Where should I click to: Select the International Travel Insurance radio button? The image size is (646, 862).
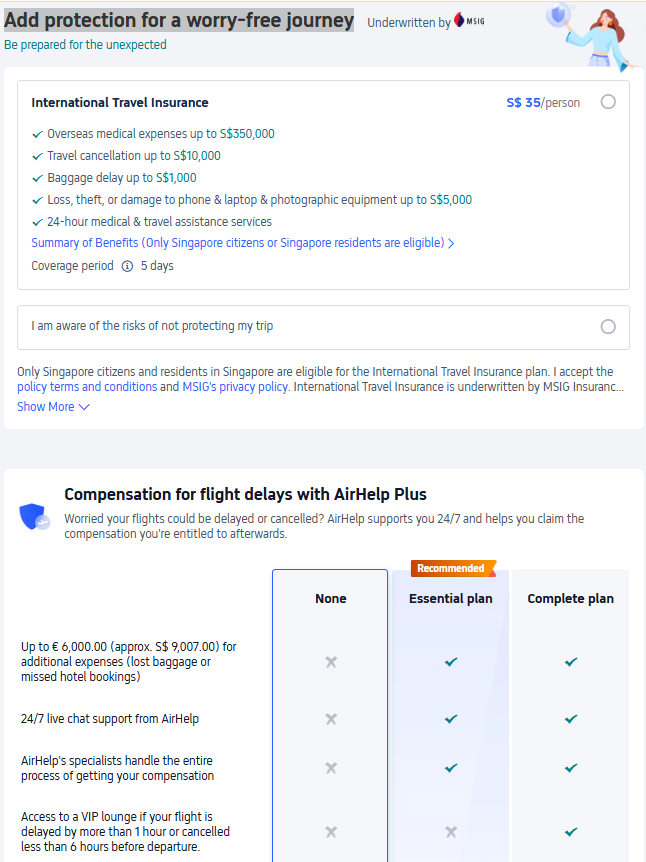(608, 102)
